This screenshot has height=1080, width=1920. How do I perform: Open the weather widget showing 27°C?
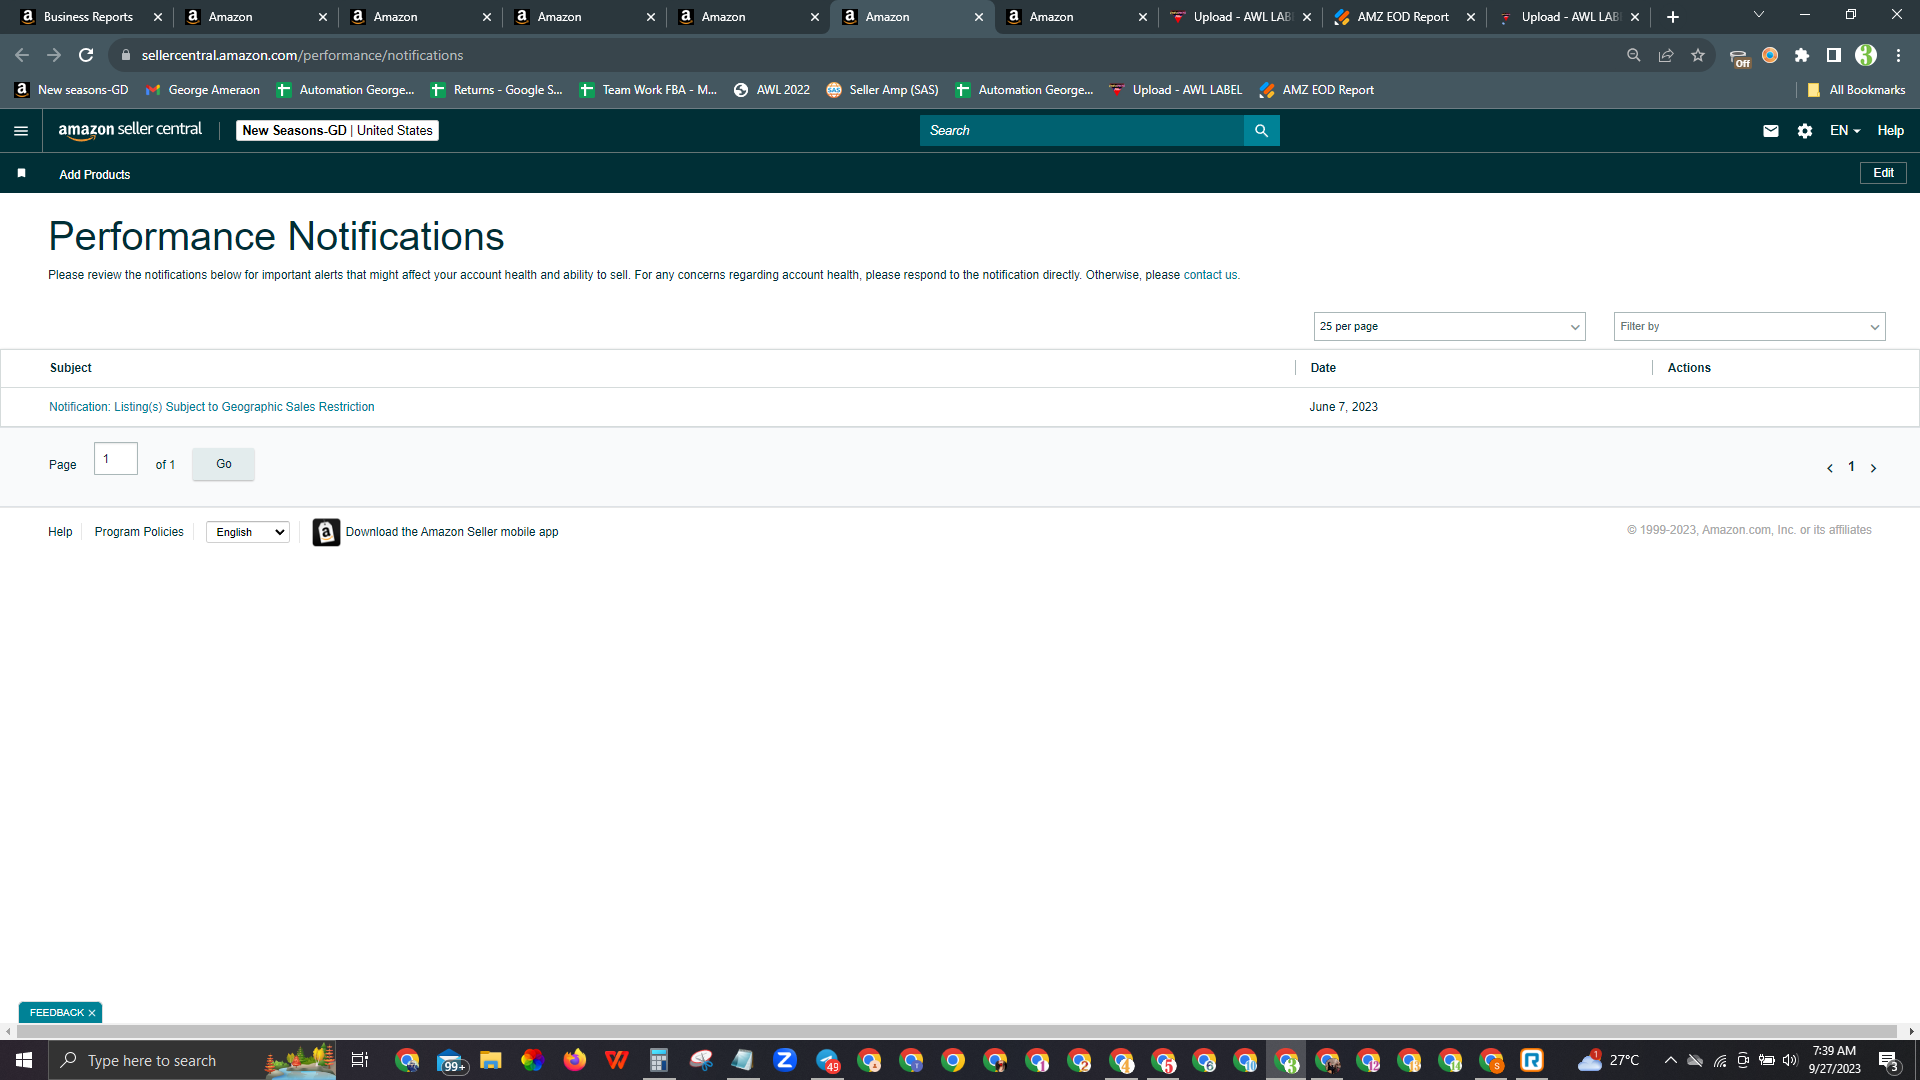click(x=1608, y=1060)
